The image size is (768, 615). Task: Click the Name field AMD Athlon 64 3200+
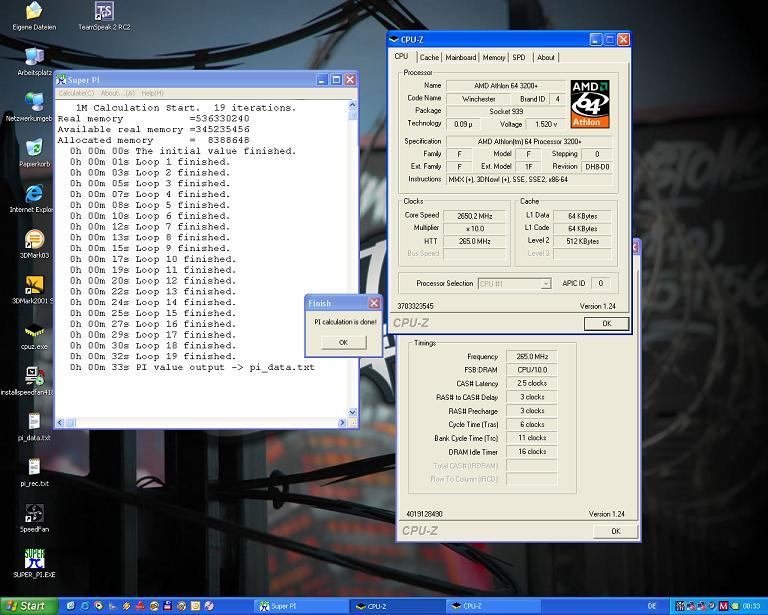tap(505, 86)
